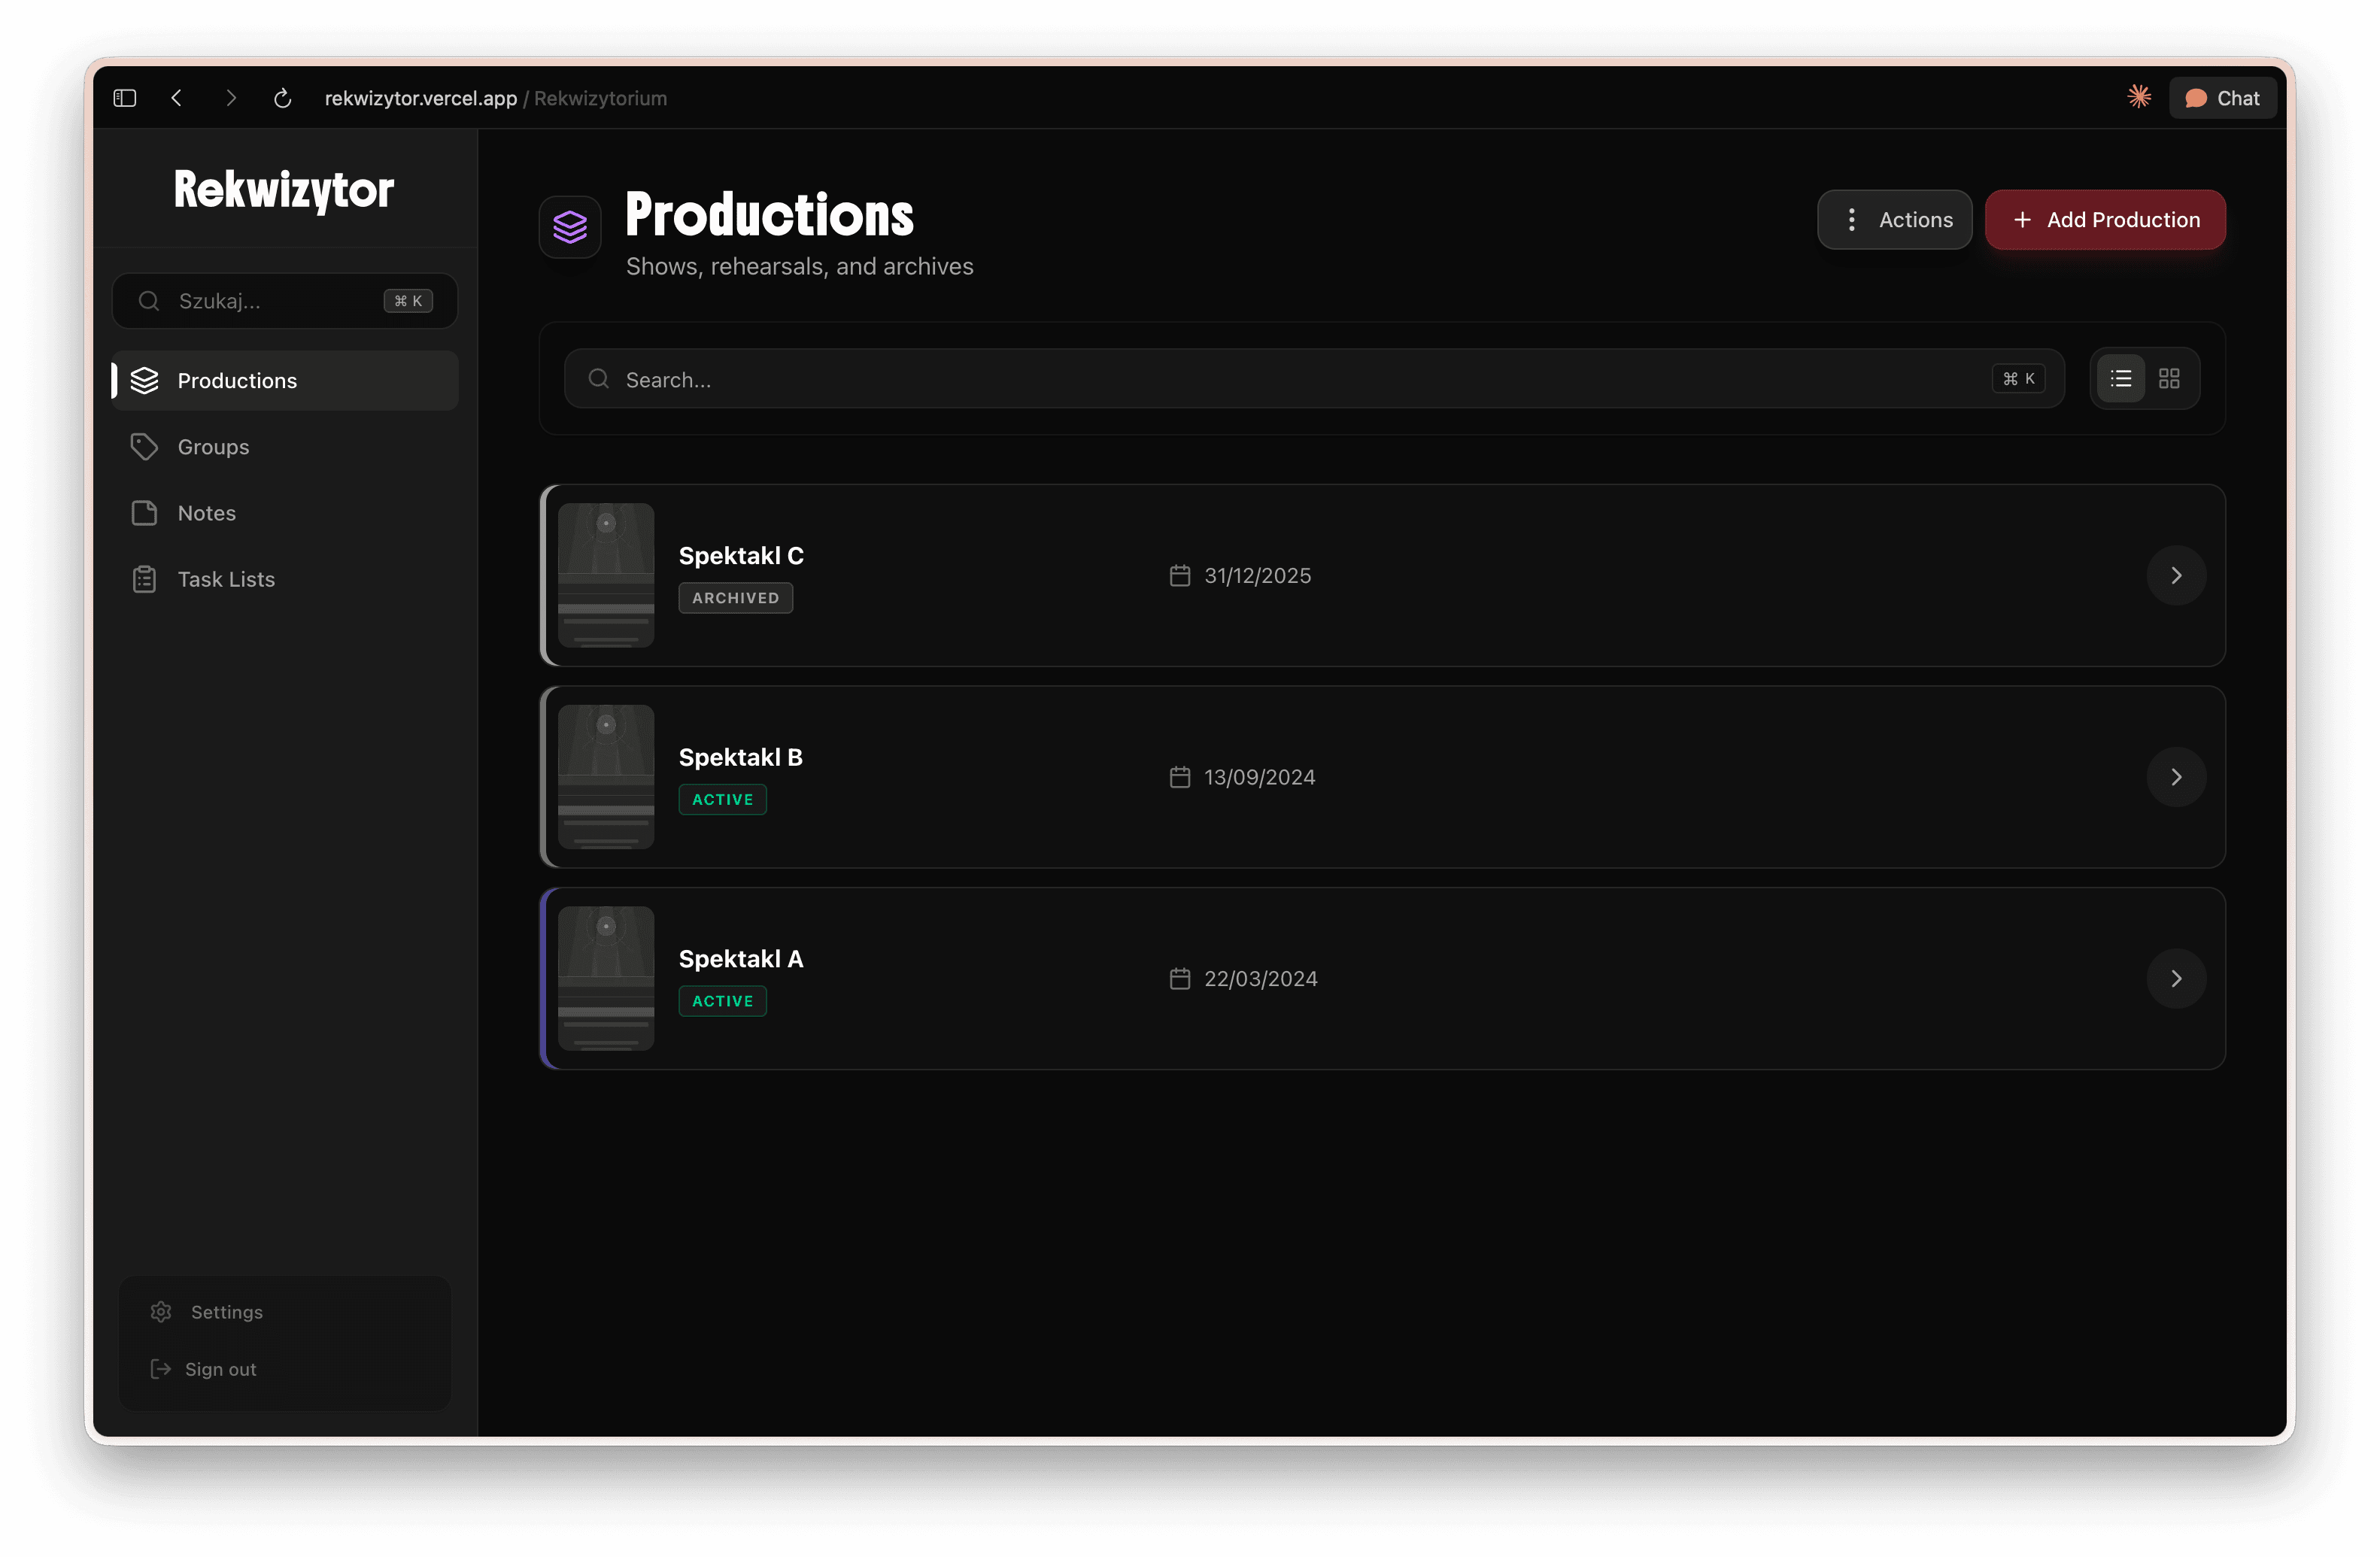Open the Chat panel
The width and height of the screenshot is (2380, 1557).
(x=2222, y=98)
